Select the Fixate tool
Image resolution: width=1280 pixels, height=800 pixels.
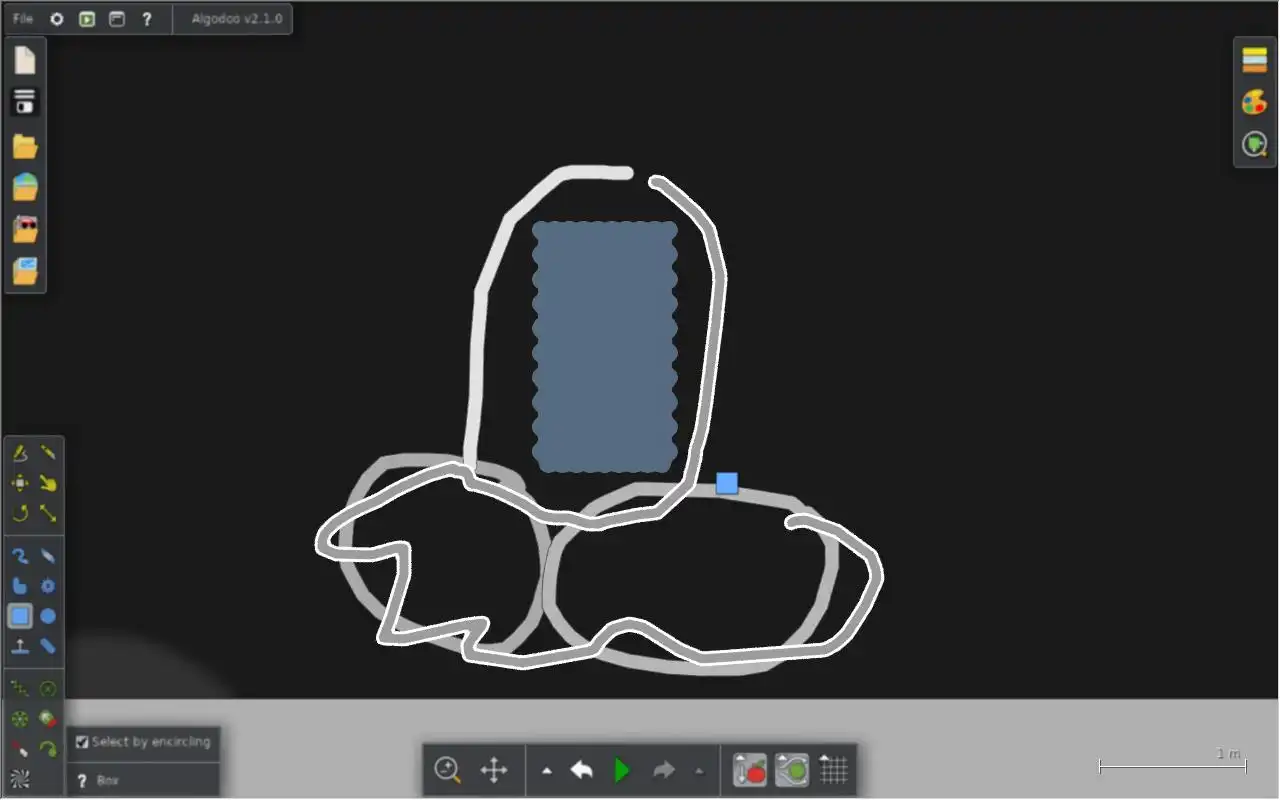point(48,688)
